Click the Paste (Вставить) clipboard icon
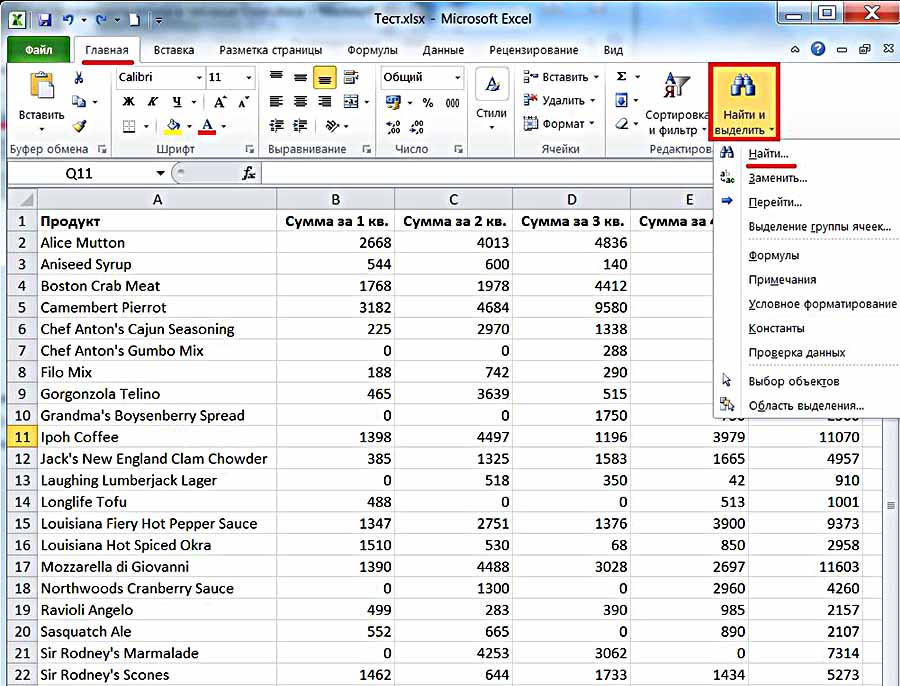 pos(41,87)
